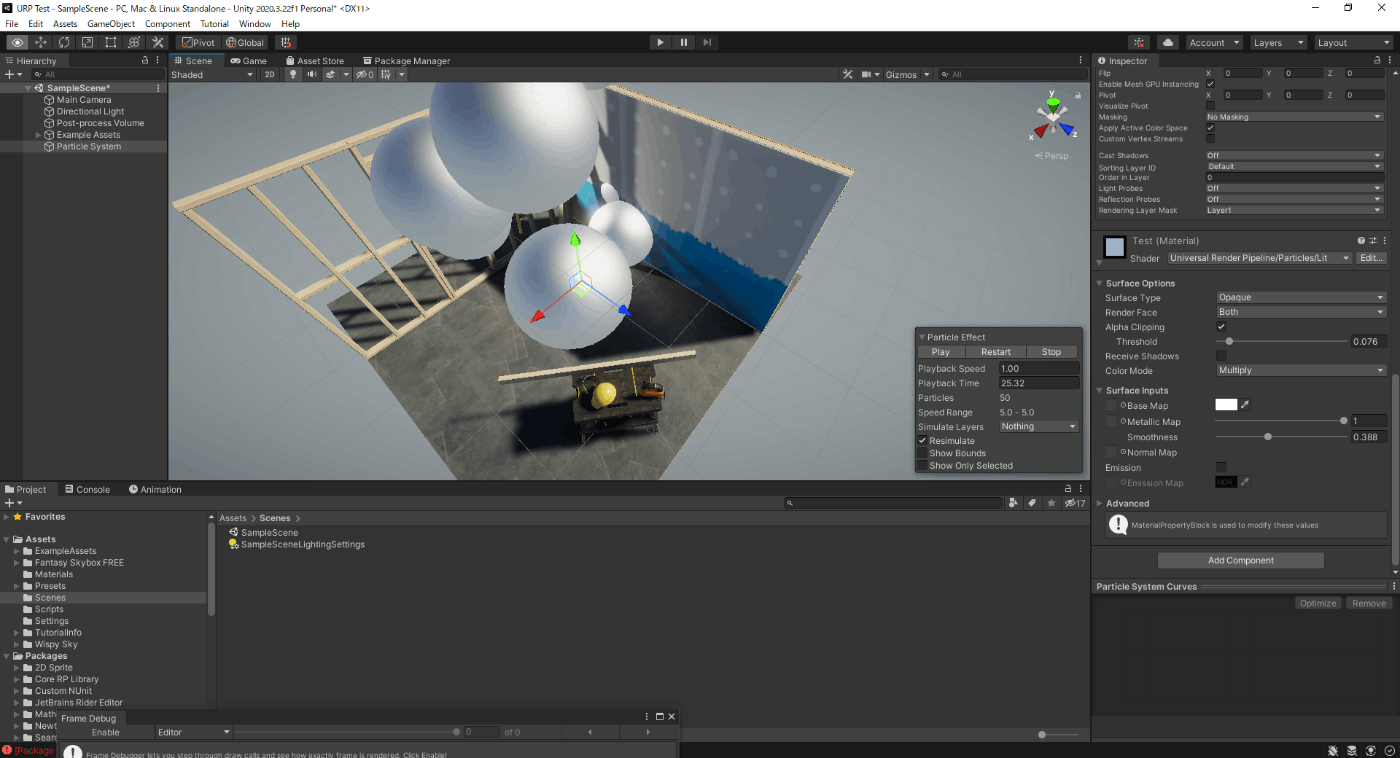Click favorites star icon in Project toolbar

tap(1051, 503)
